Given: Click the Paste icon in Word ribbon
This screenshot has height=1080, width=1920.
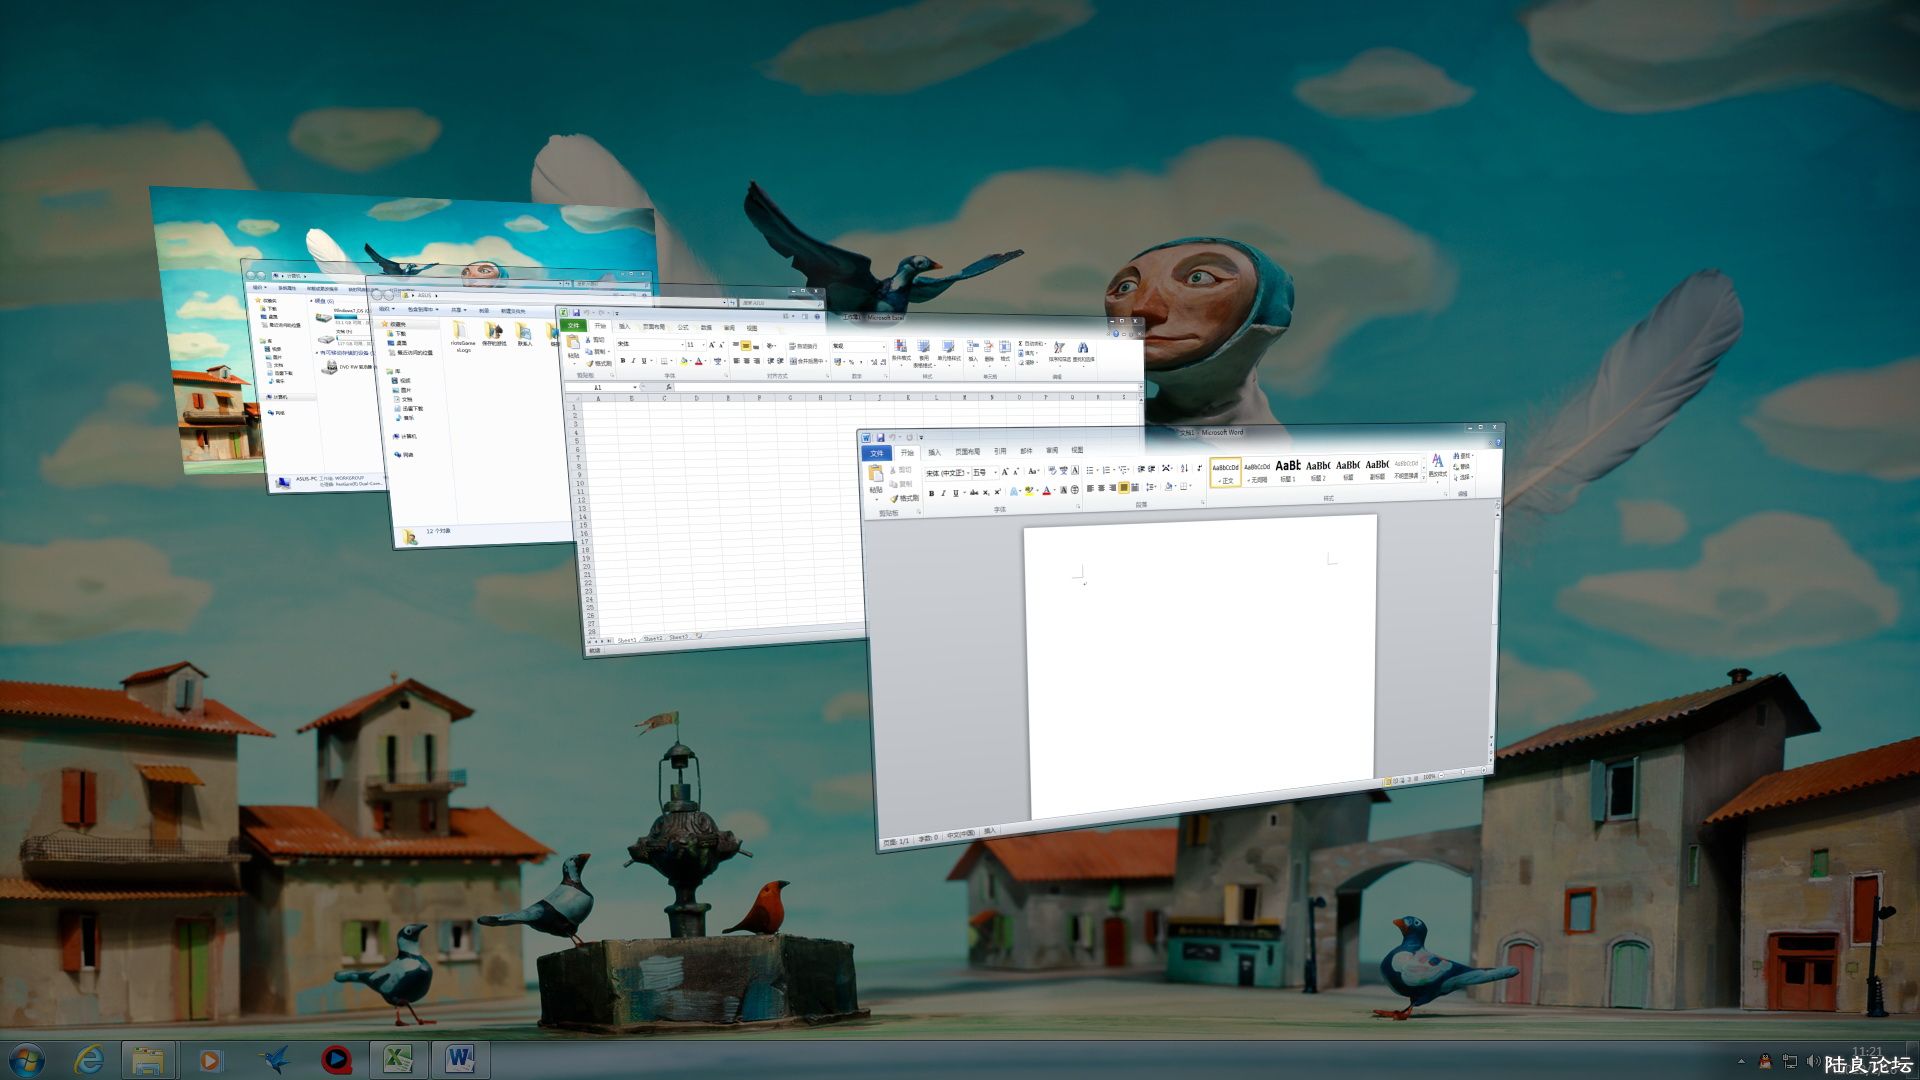Looking at the screenshot, I should pyautogui.click(x=876, y=475).
